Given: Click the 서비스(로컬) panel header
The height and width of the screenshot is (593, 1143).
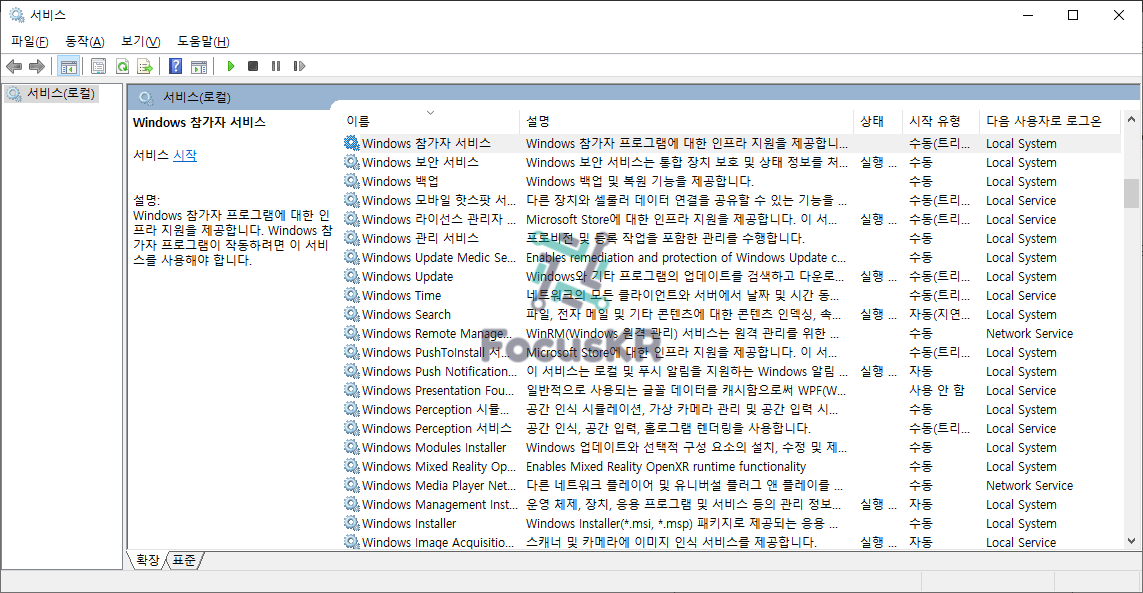Looking at the screenshot, I should pyautogui.click(x=633, y=97).
